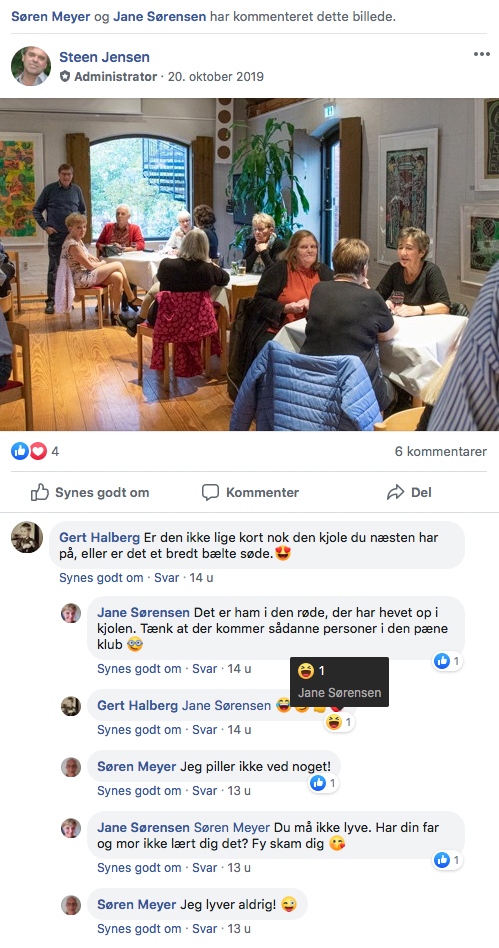
Task: Click Svar under Gert Halberg's first comment
Action: click(x=166, y=577)
